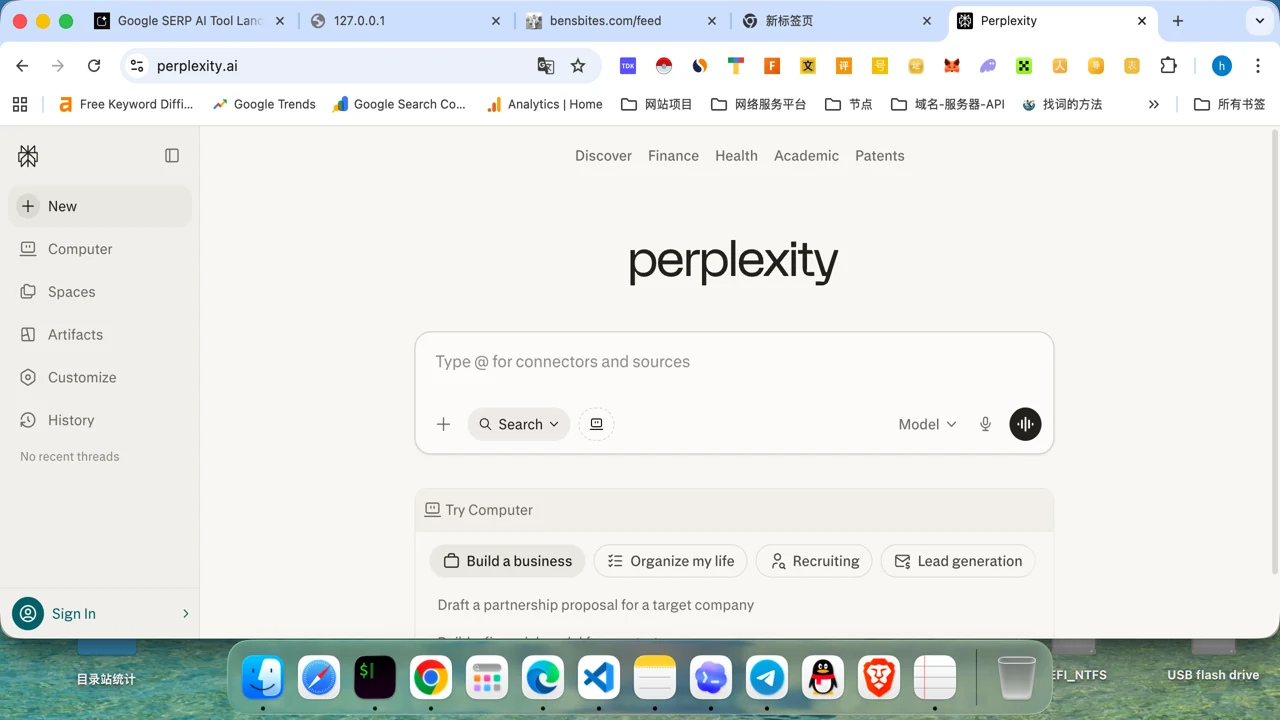This screenshot has height=720, width=1280.
Task: Open the 网站项目 bookmark folder
Action: [x=657, y=104]
